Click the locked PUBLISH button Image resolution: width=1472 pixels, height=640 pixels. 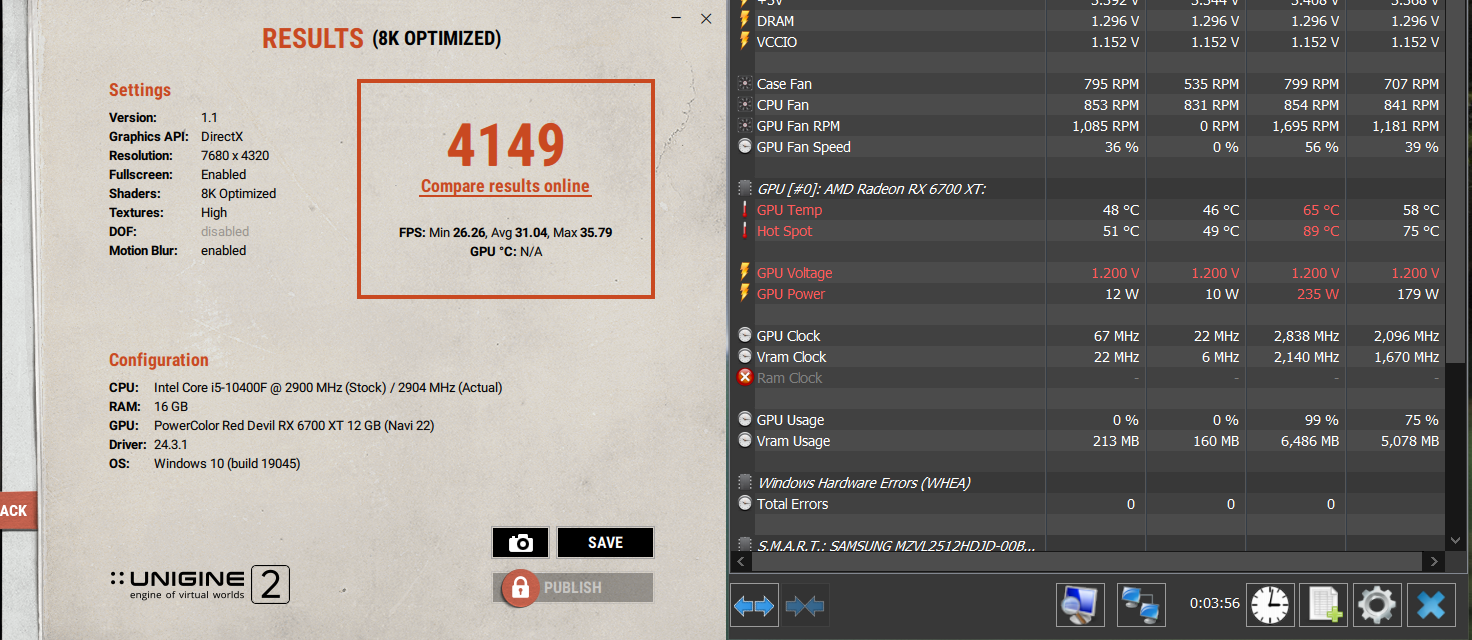(x=573, y=588)
